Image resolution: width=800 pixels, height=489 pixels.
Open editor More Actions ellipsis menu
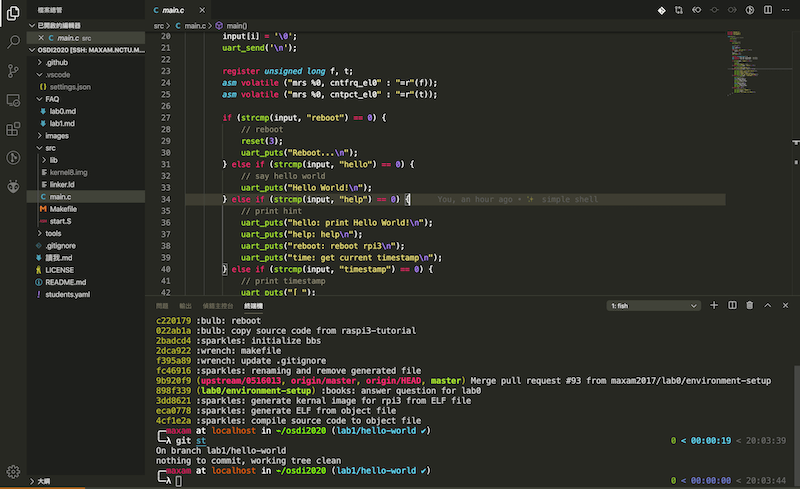pyautogui.click(x=785, y=10)
